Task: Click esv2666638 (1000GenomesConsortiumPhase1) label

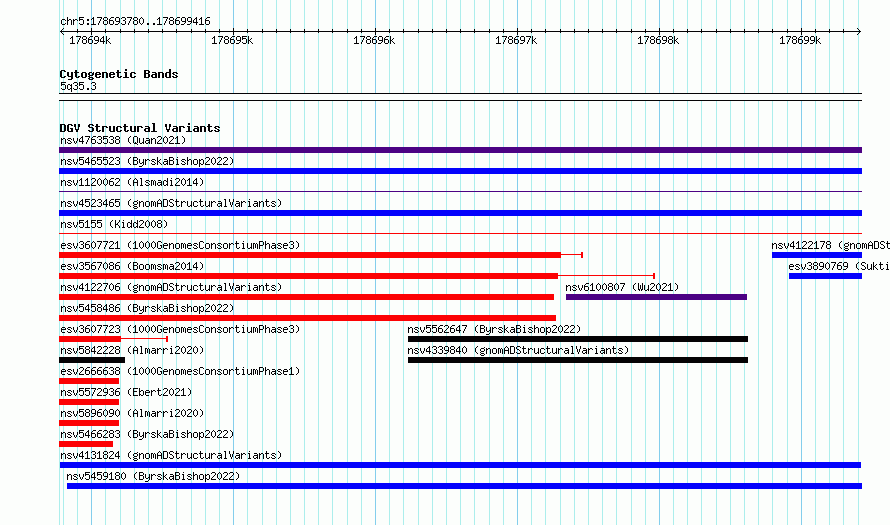Action: click(x=180, y=371)
